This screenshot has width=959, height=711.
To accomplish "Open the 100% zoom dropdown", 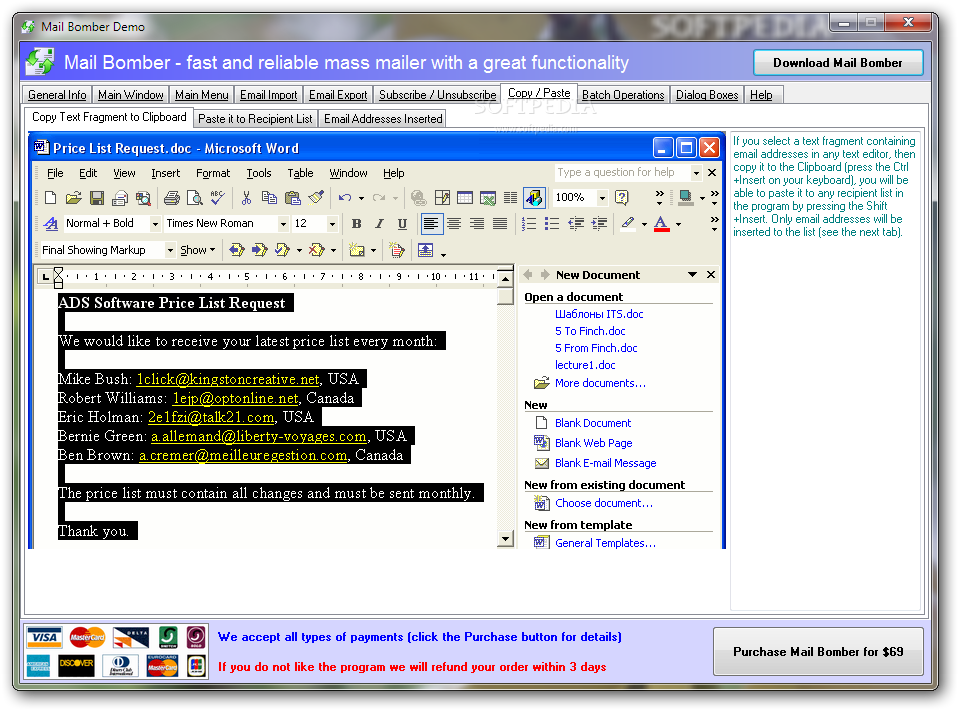I will click(x=602, y=198).
